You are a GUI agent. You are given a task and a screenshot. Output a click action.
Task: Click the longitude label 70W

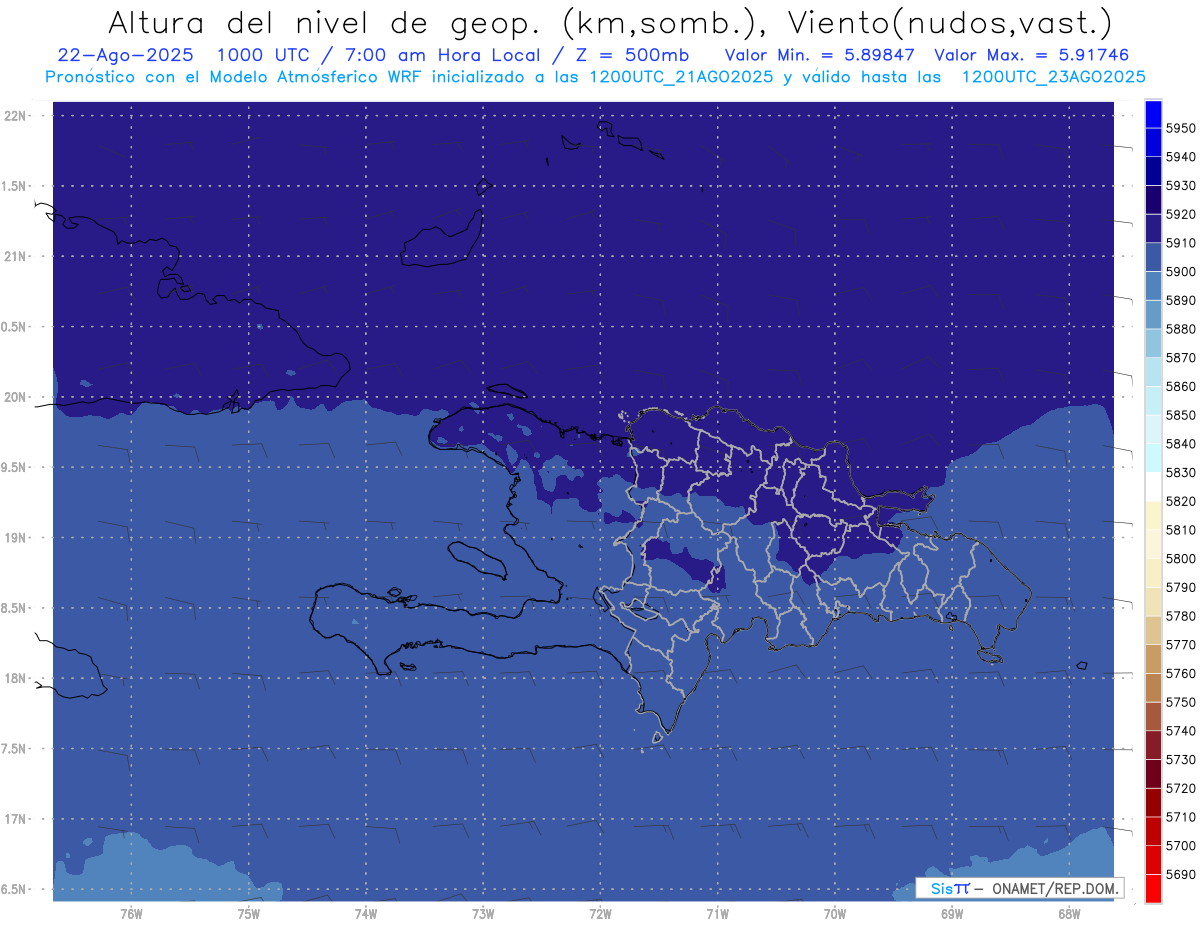pos(835,913)
